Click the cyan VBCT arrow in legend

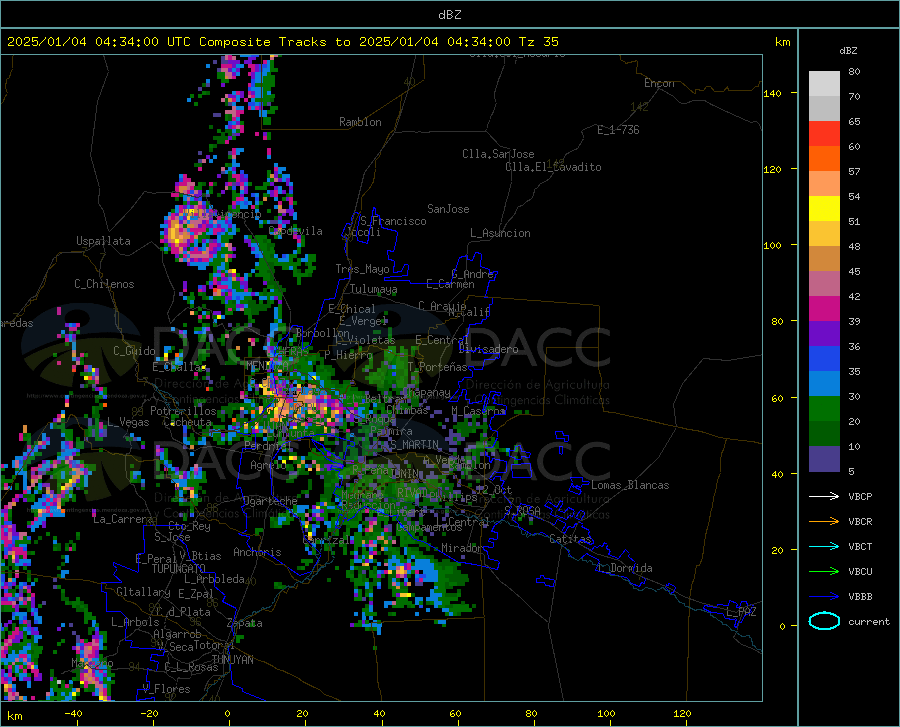click(x=824, y=546)
